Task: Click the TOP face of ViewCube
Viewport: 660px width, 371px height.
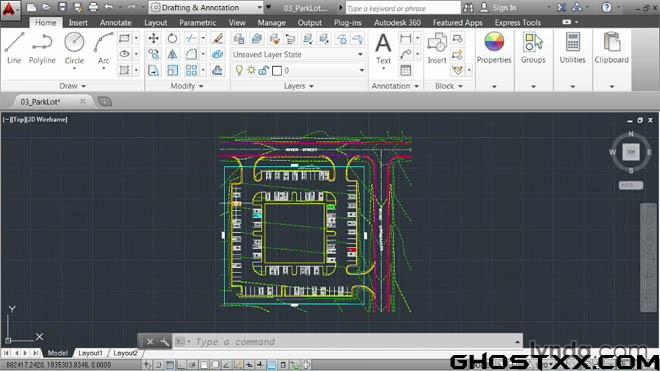Action: 631,152
